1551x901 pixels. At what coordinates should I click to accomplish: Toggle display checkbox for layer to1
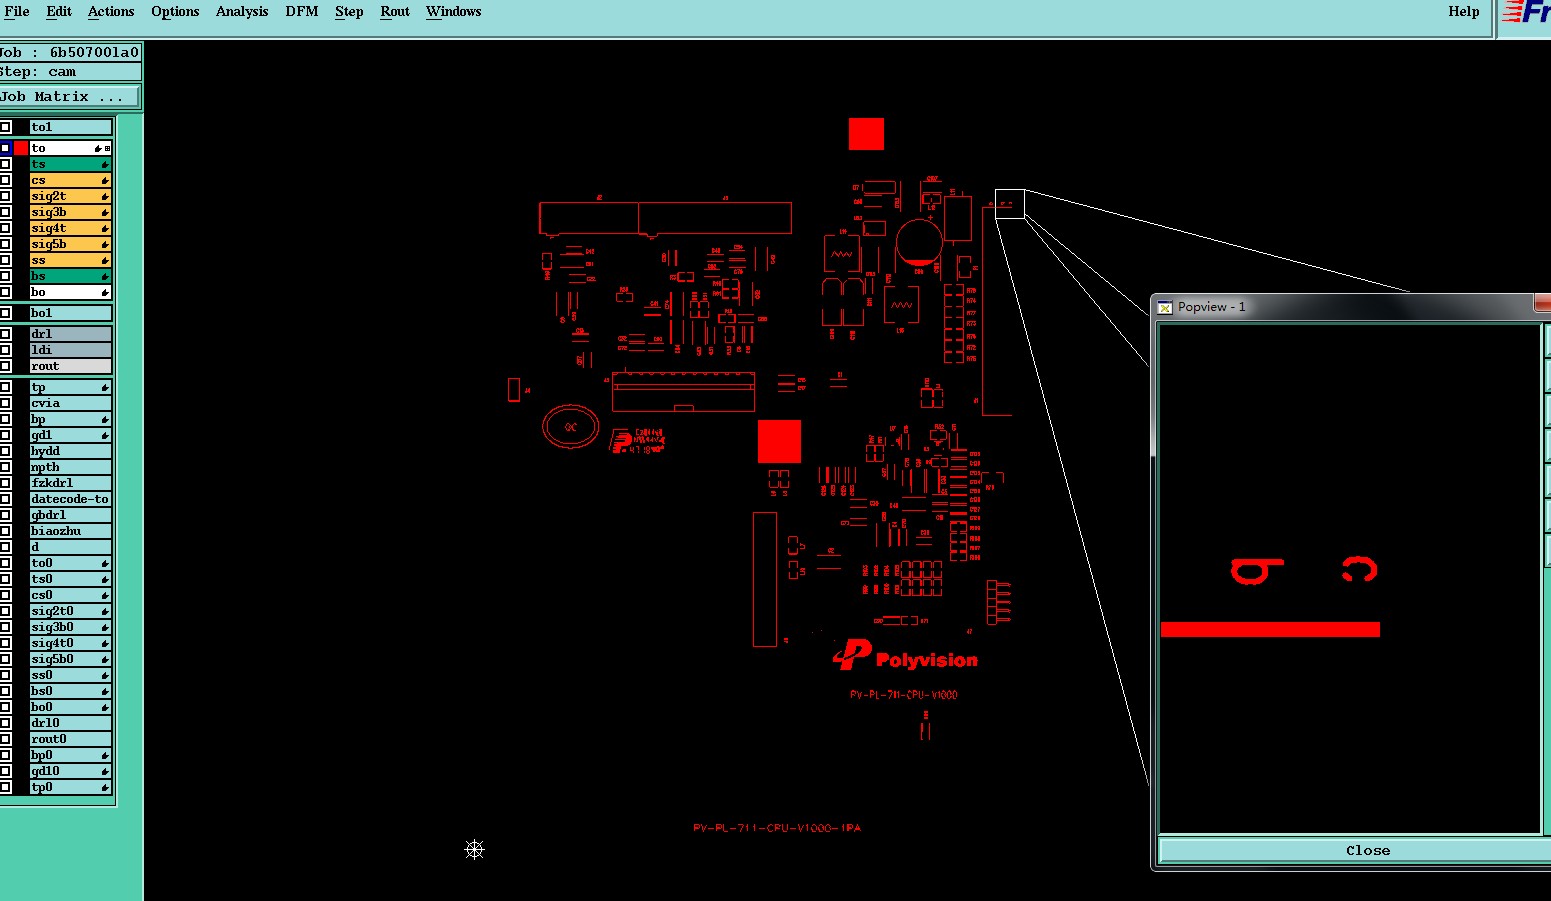[5, 127]
